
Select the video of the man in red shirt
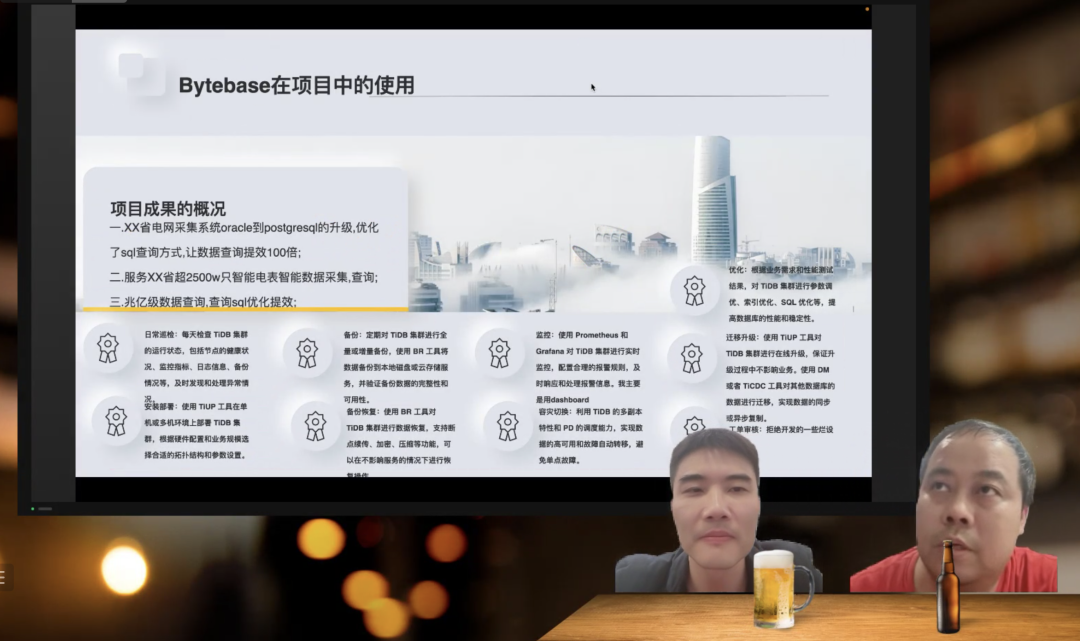click(x=954, y=506)
